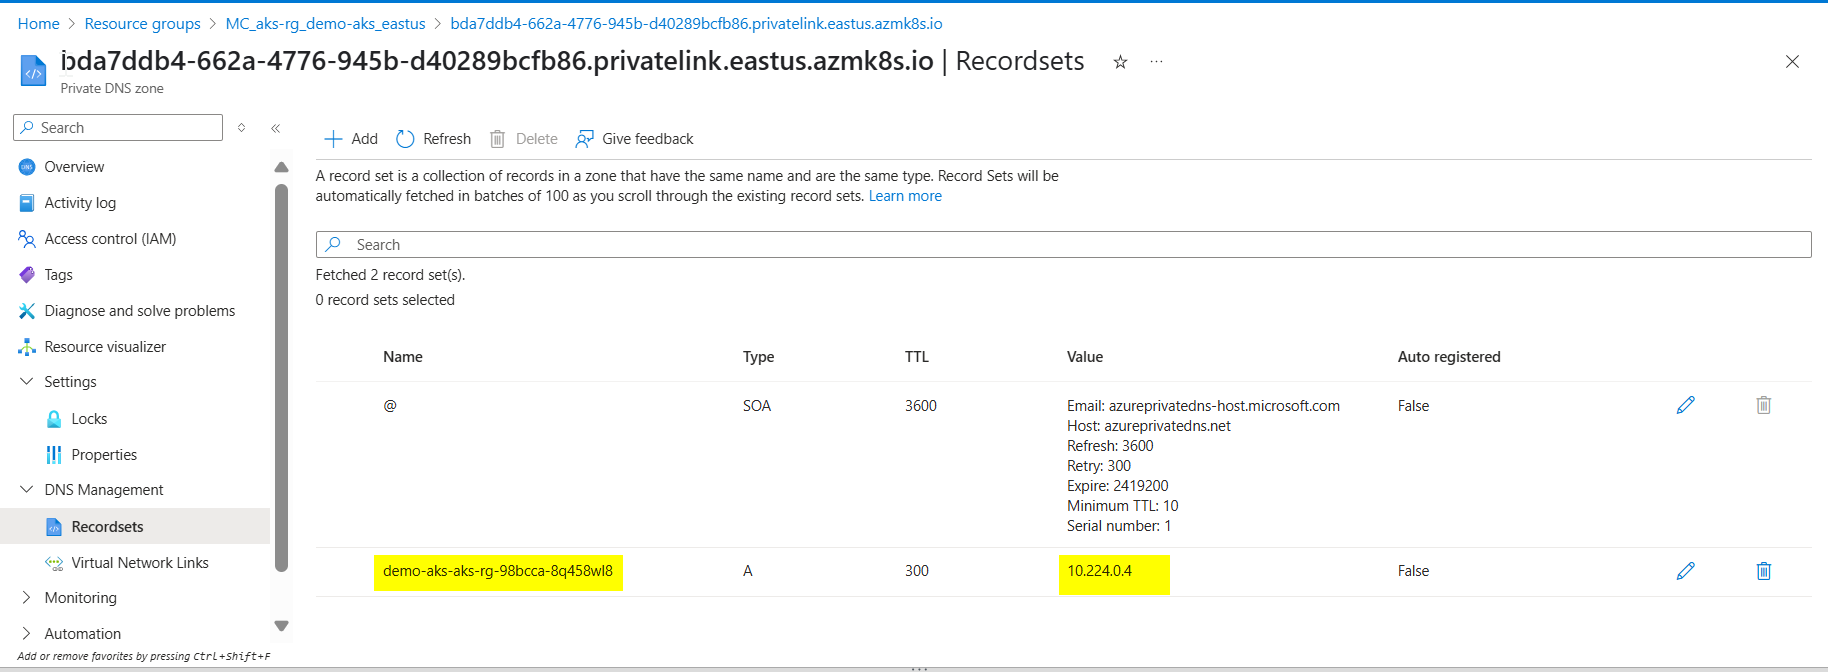Click the Tags icon
The width and height of the screenshot is (1828, 672).
[27, 275]
